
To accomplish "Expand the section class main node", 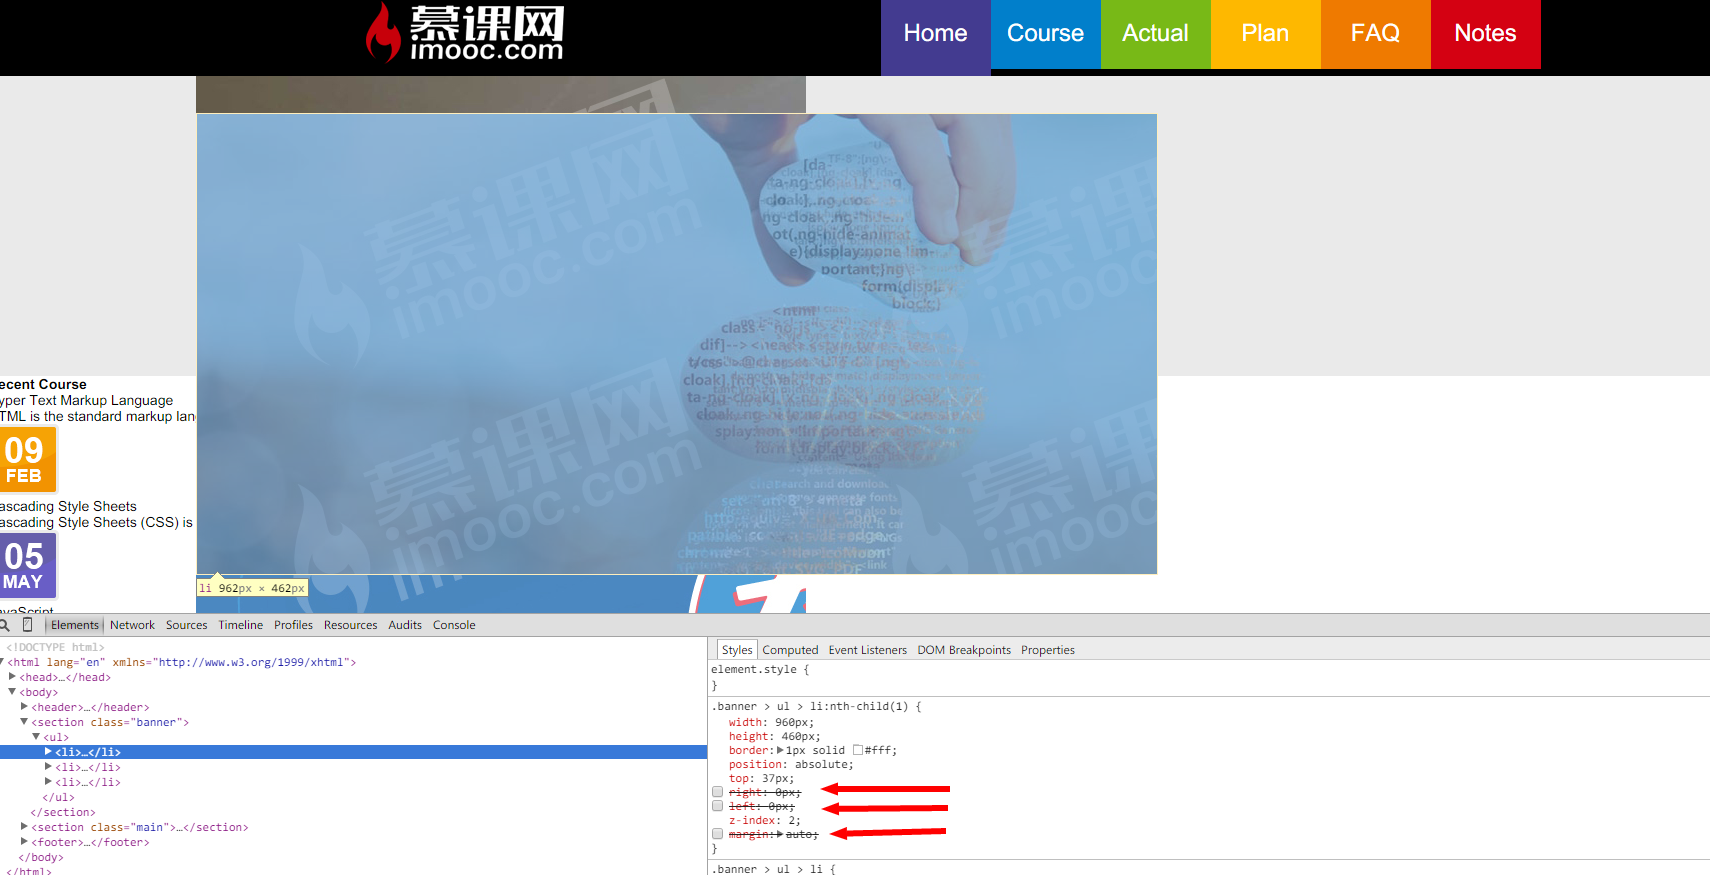I will click(x=24, y=827).
